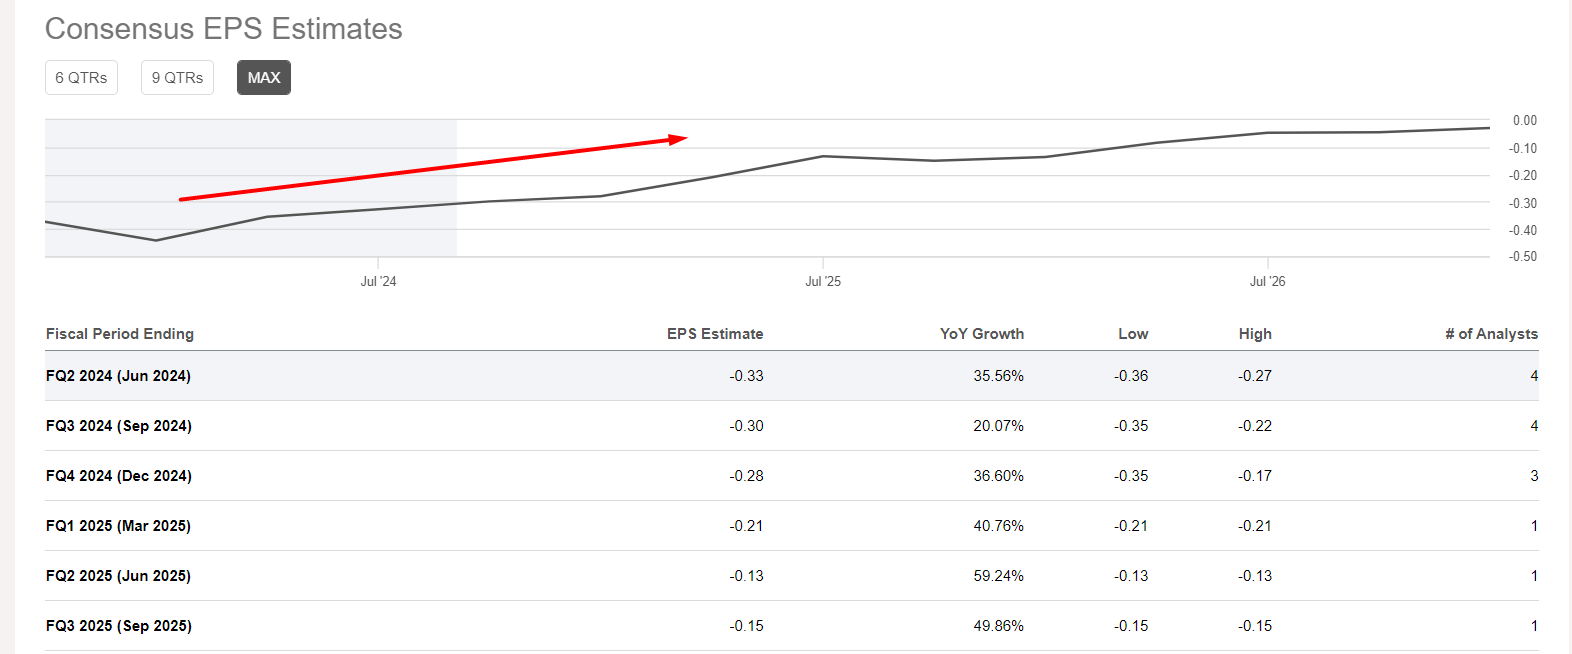Select the FQ3 2024 (Sep 2024) row label
Screen dimensions: 1572x654
pos(119,426)
